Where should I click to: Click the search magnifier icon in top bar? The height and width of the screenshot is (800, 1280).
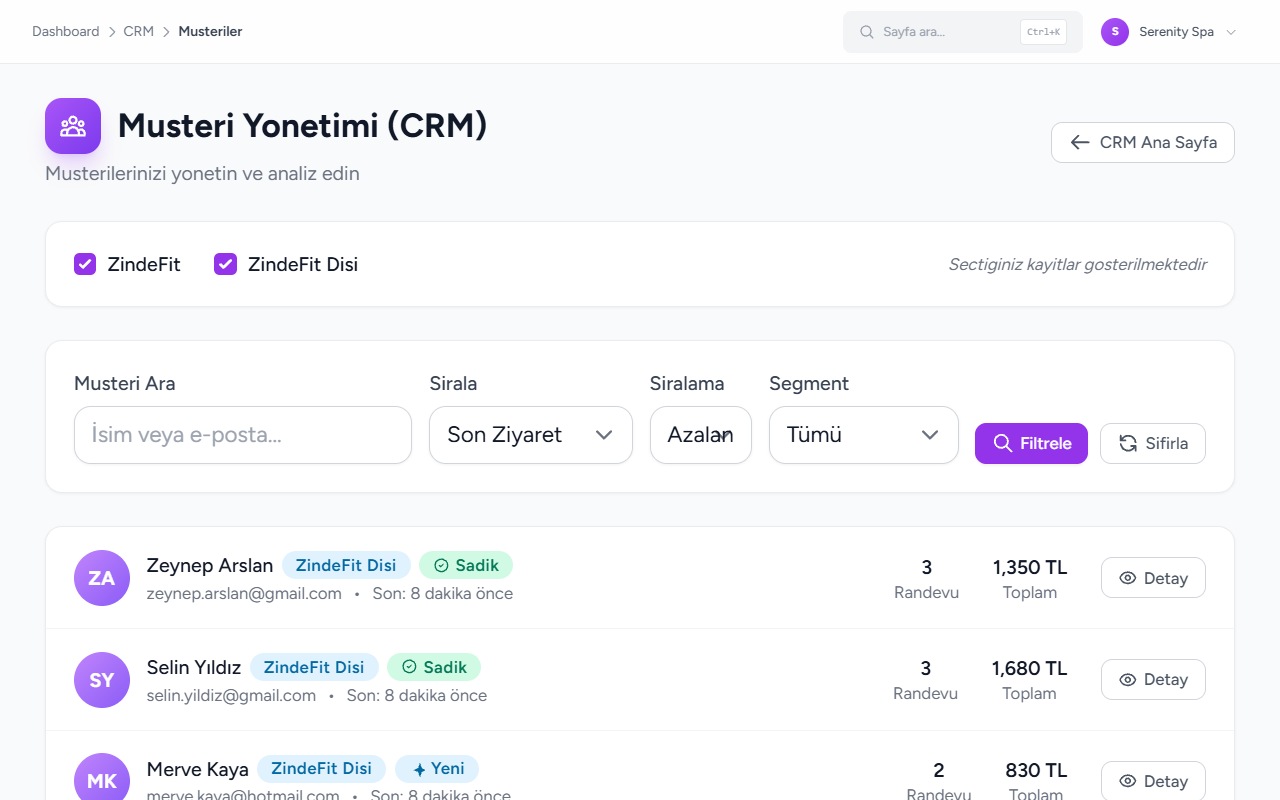867,32
